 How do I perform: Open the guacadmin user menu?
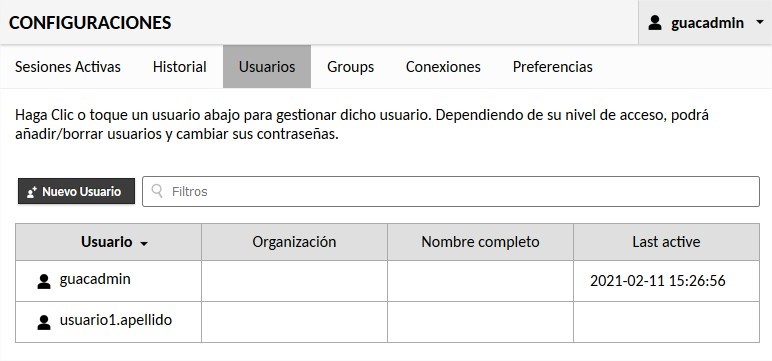click(x=705, y=23)
